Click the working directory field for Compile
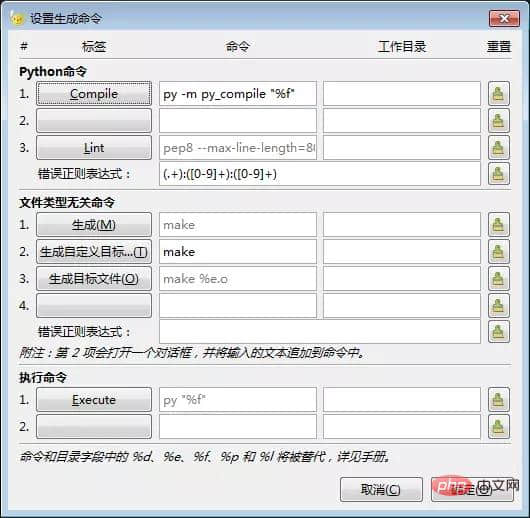Screen dimensions: 530x518 click(402, 94)
